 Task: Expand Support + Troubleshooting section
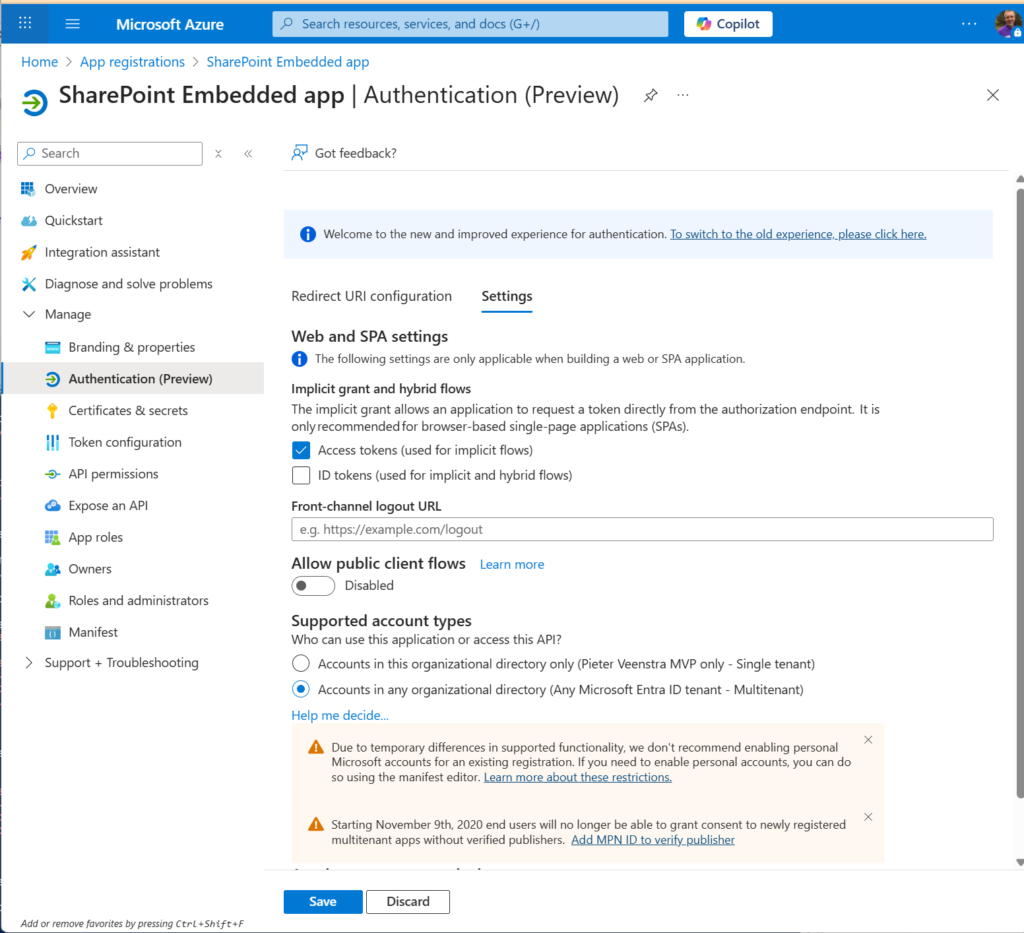29,663
